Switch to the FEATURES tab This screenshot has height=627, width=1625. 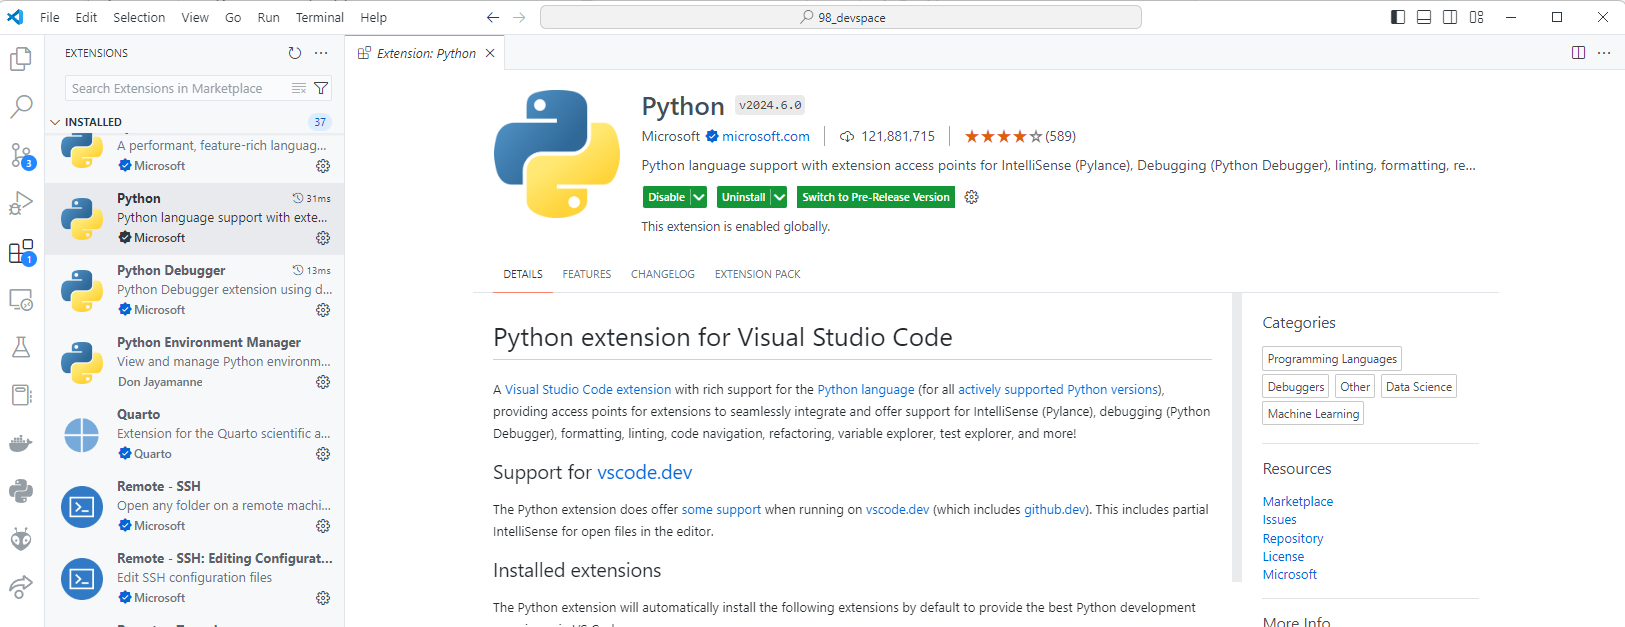587,274
